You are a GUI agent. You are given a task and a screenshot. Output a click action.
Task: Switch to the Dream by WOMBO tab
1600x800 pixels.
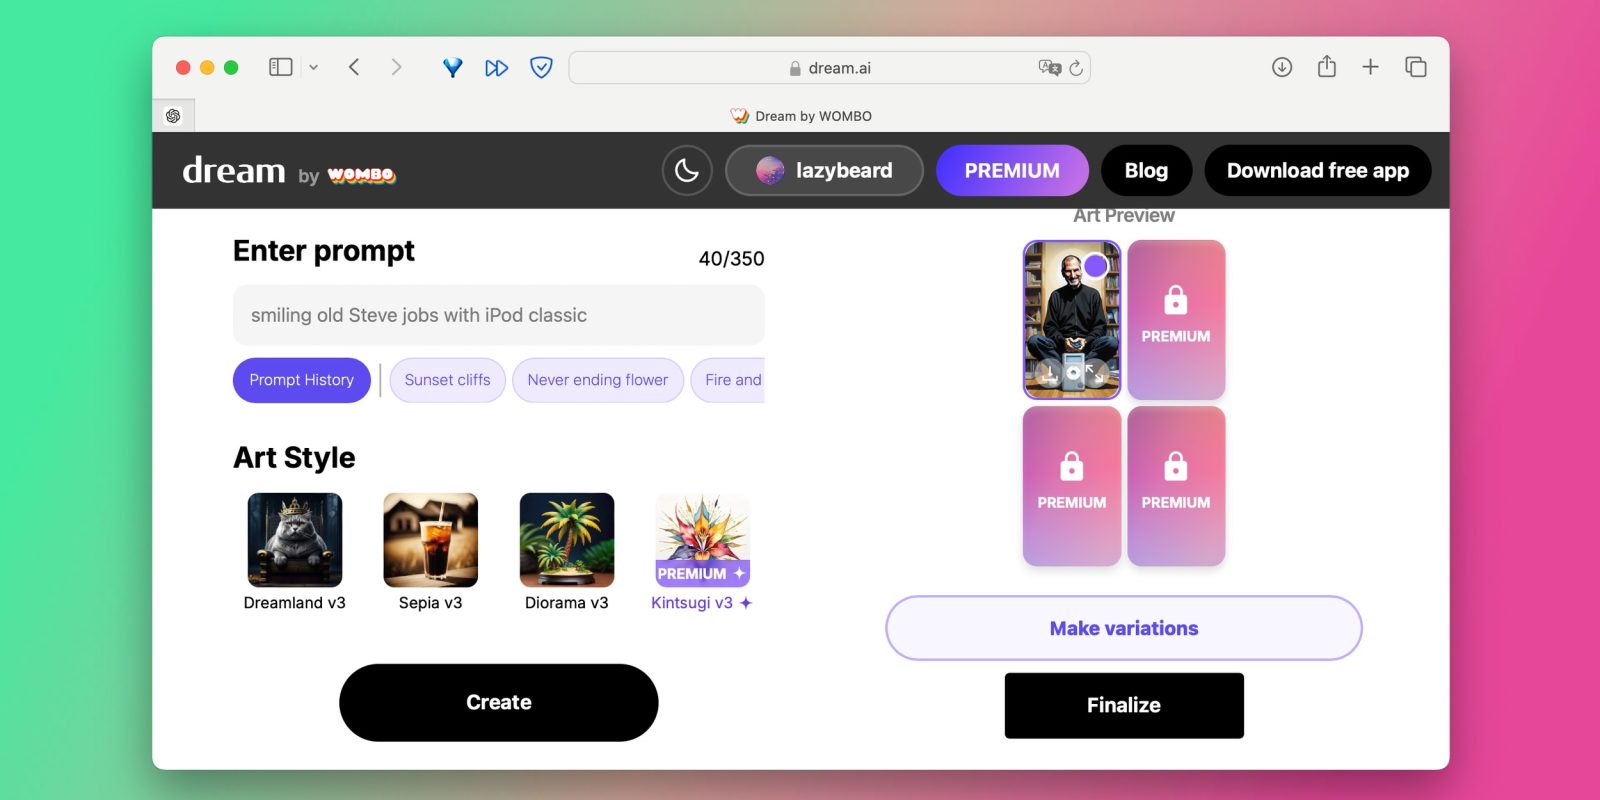click(x=801, y=116)
